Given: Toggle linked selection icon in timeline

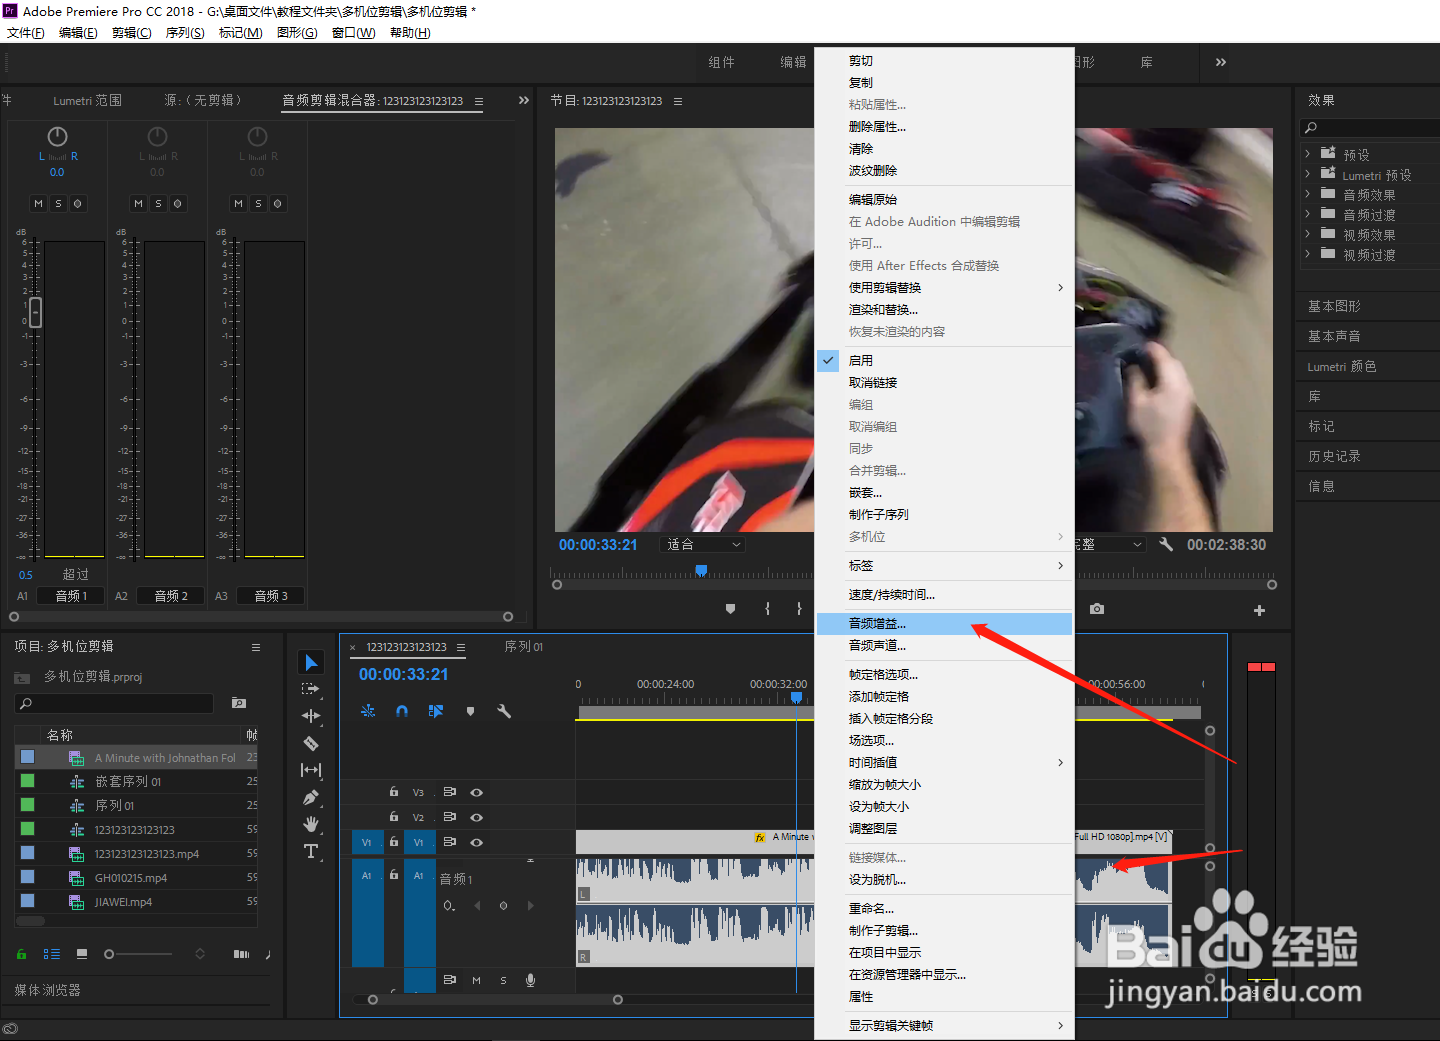Looking at the screenshot, I should click(x=436, y=711).
